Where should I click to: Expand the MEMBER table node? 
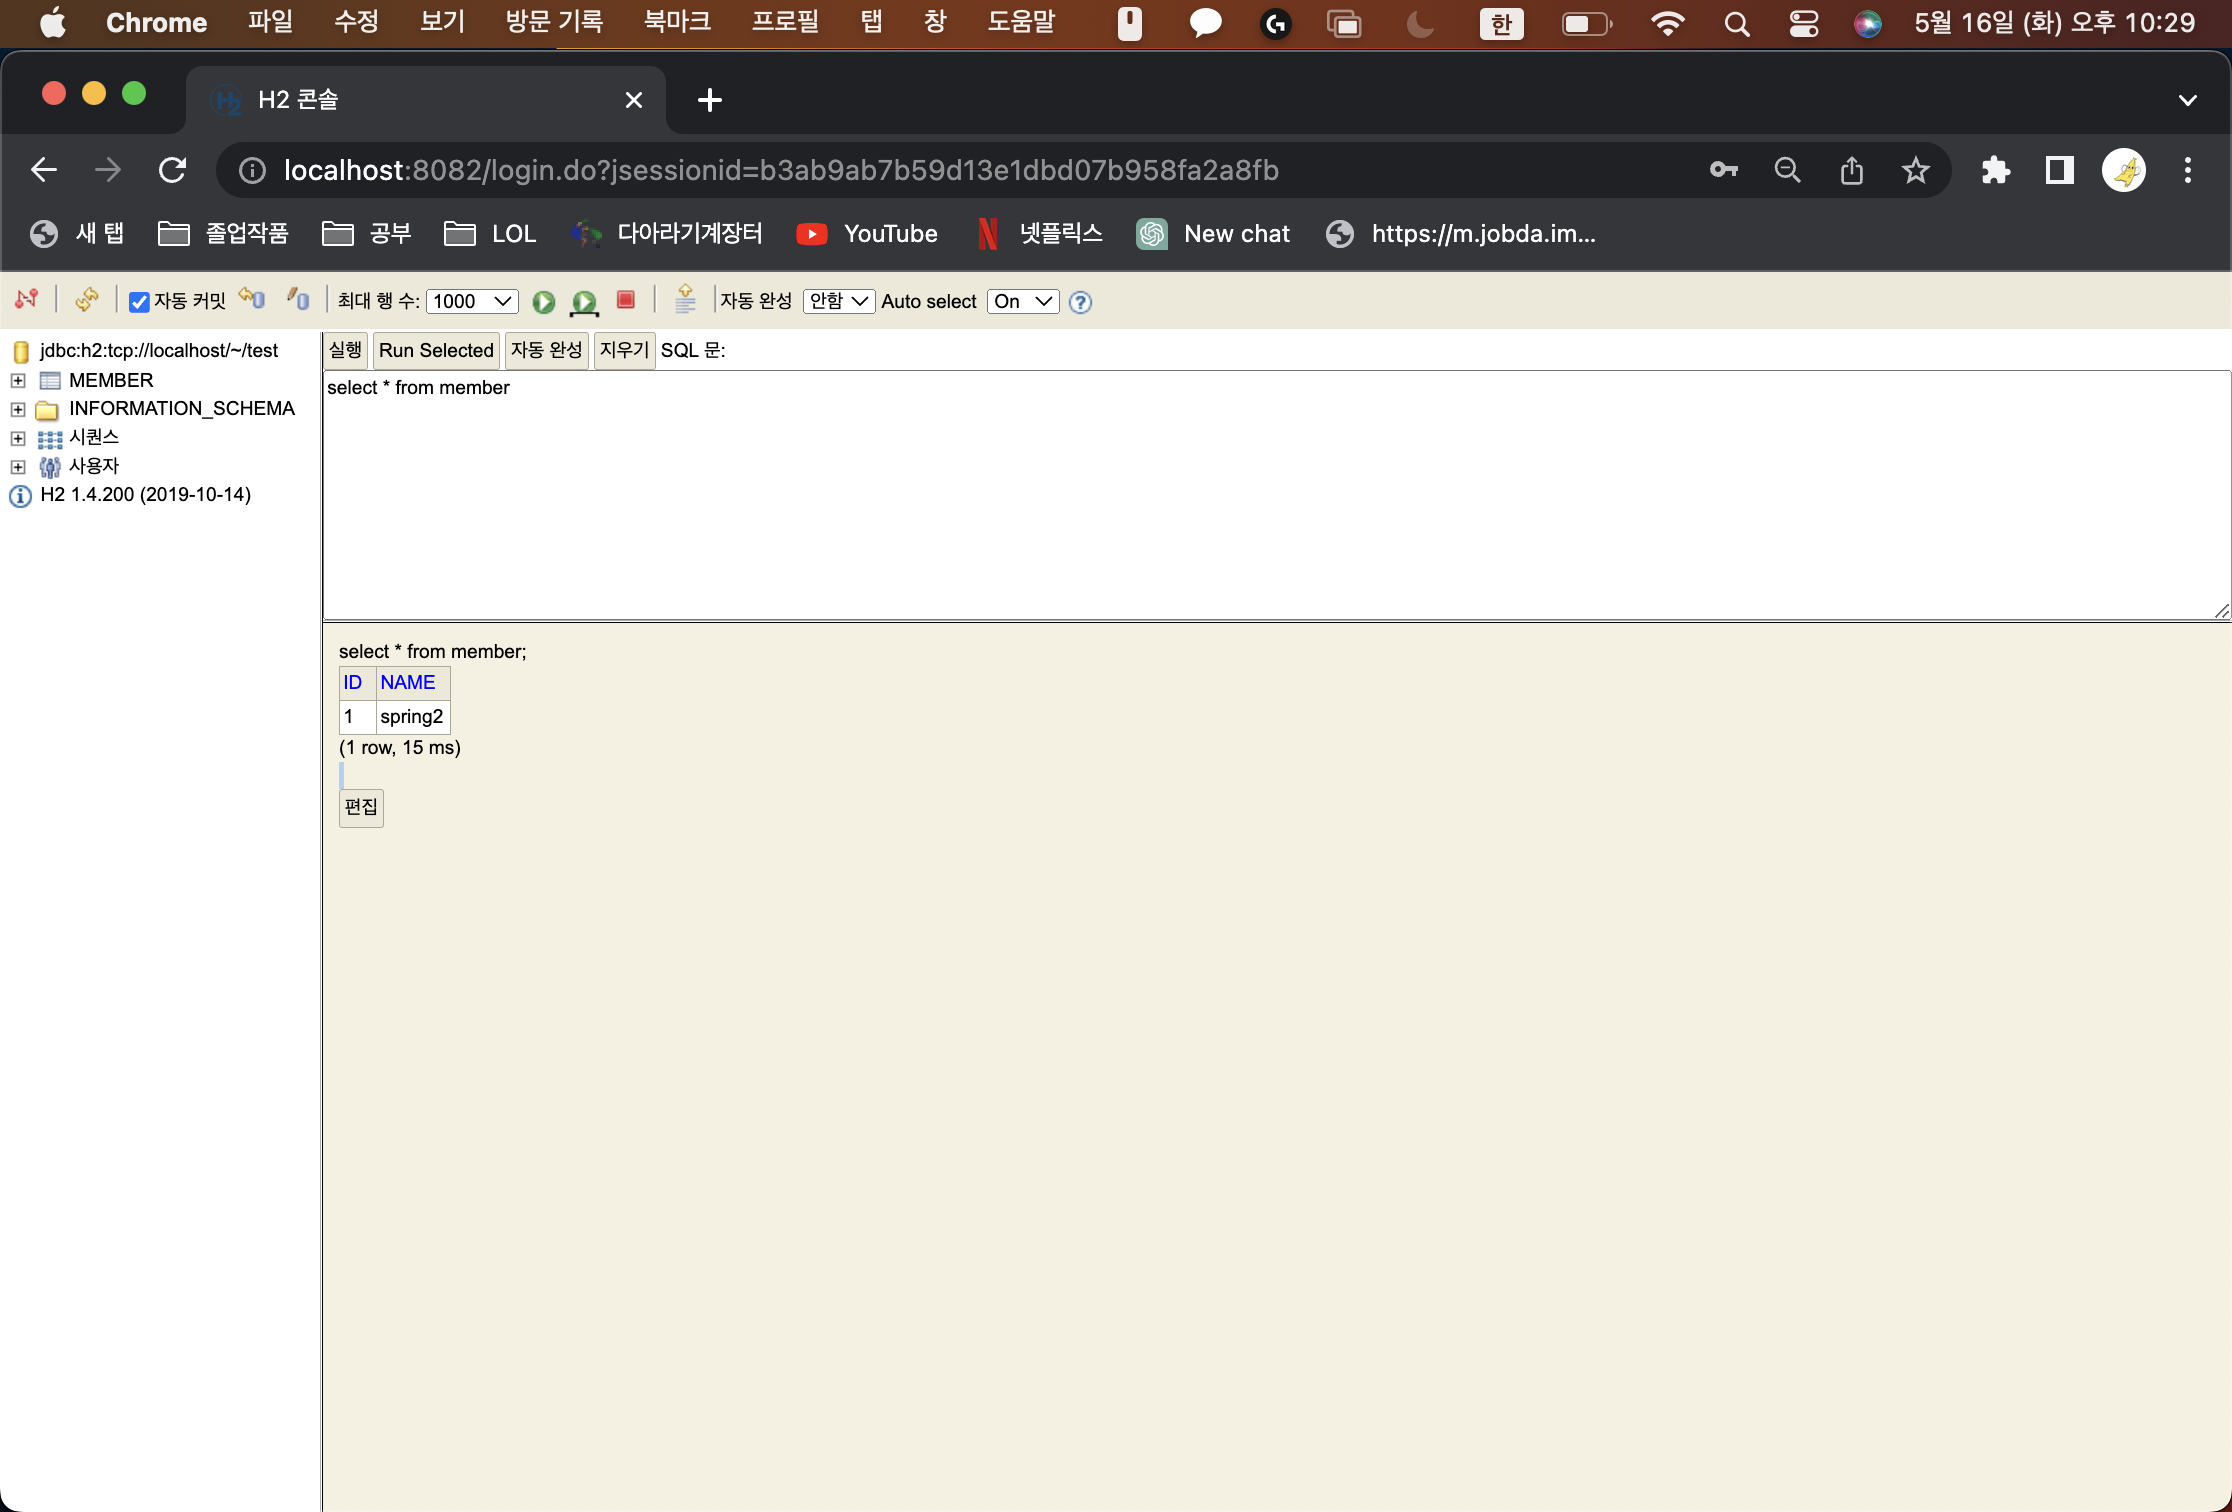coord(18,381)
